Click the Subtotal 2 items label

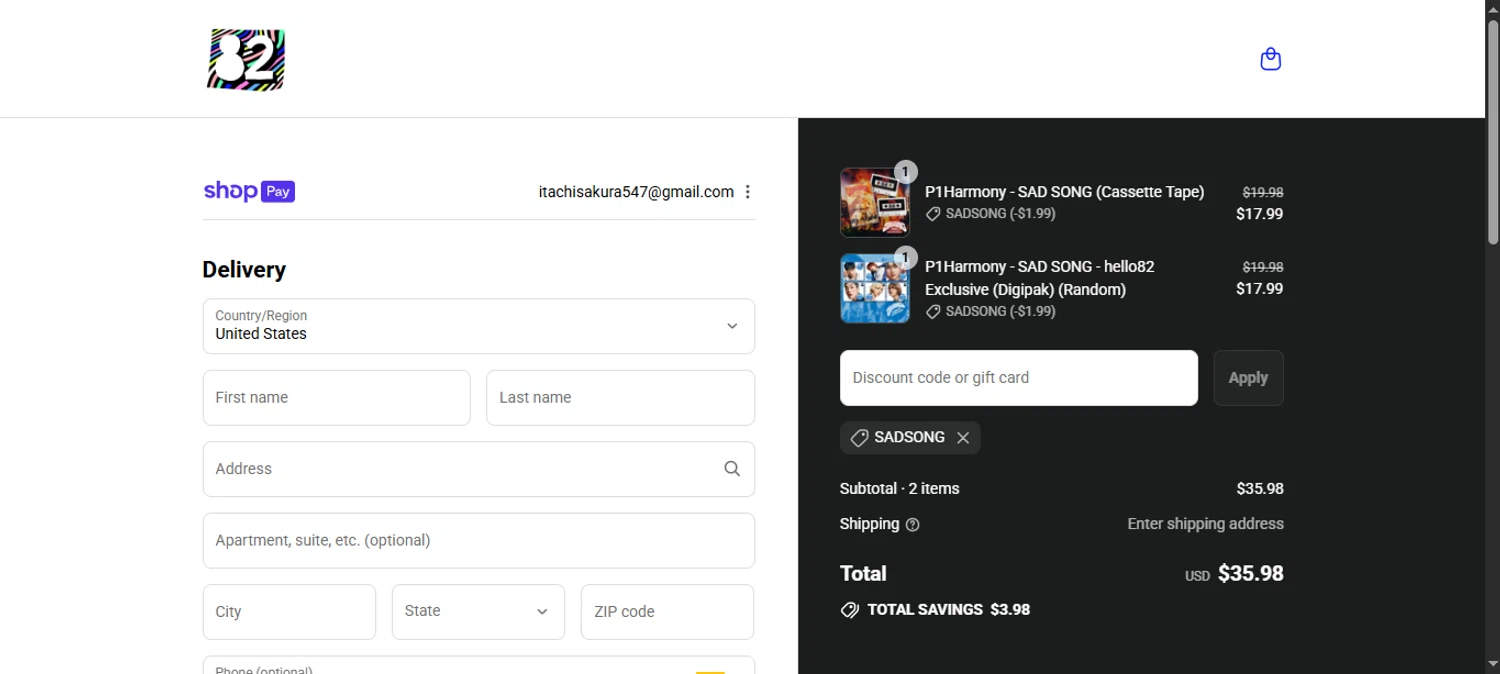(x=899, y=489)
